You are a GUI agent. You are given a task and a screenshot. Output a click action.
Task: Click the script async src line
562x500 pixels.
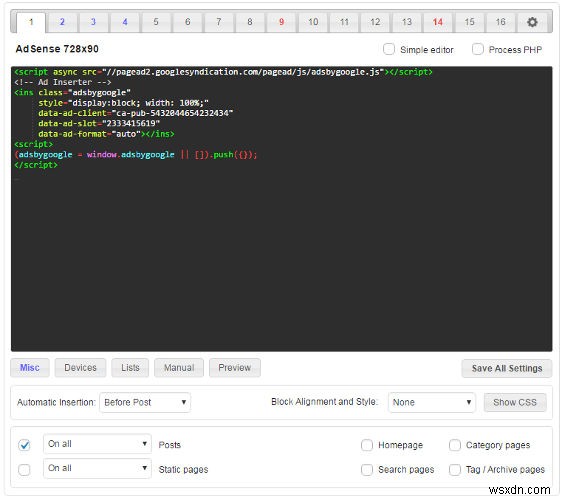point(223,72)
